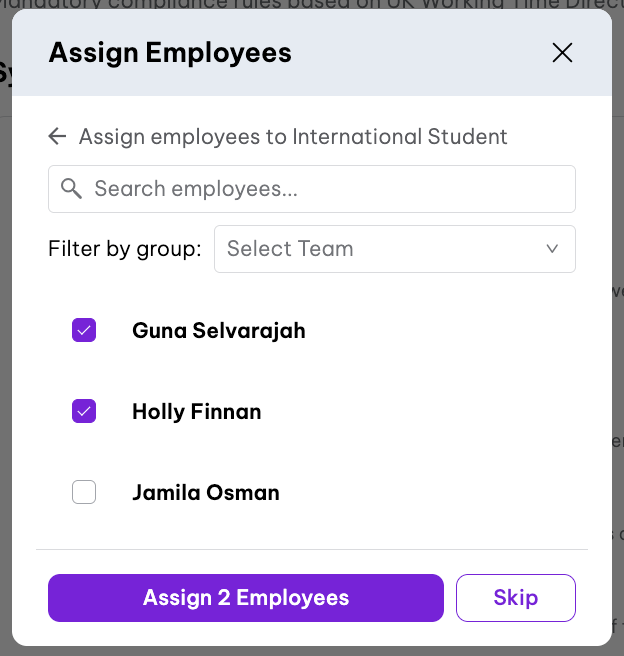Select the Holly Finnan name text
624x656 pixels.
[x=196, y=411]
